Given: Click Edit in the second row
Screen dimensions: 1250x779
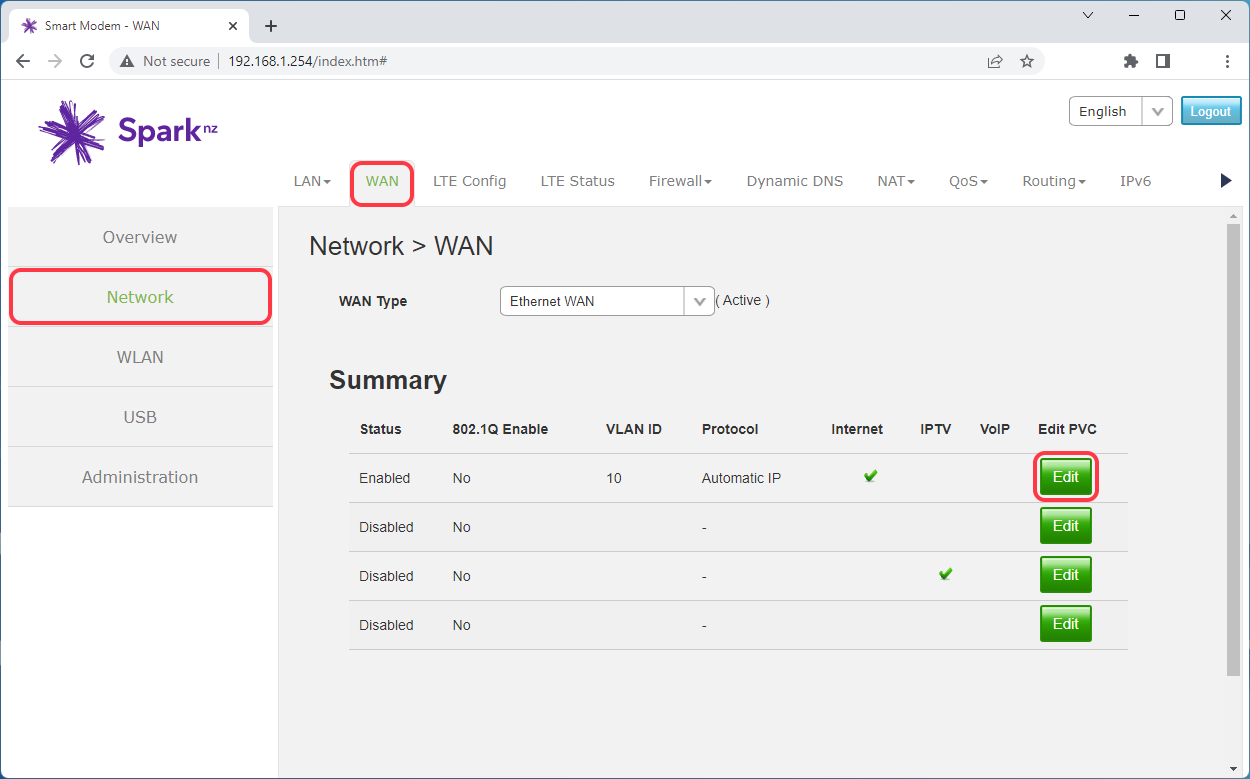Looking at the screenshot, I should [x=1065, y=526].
